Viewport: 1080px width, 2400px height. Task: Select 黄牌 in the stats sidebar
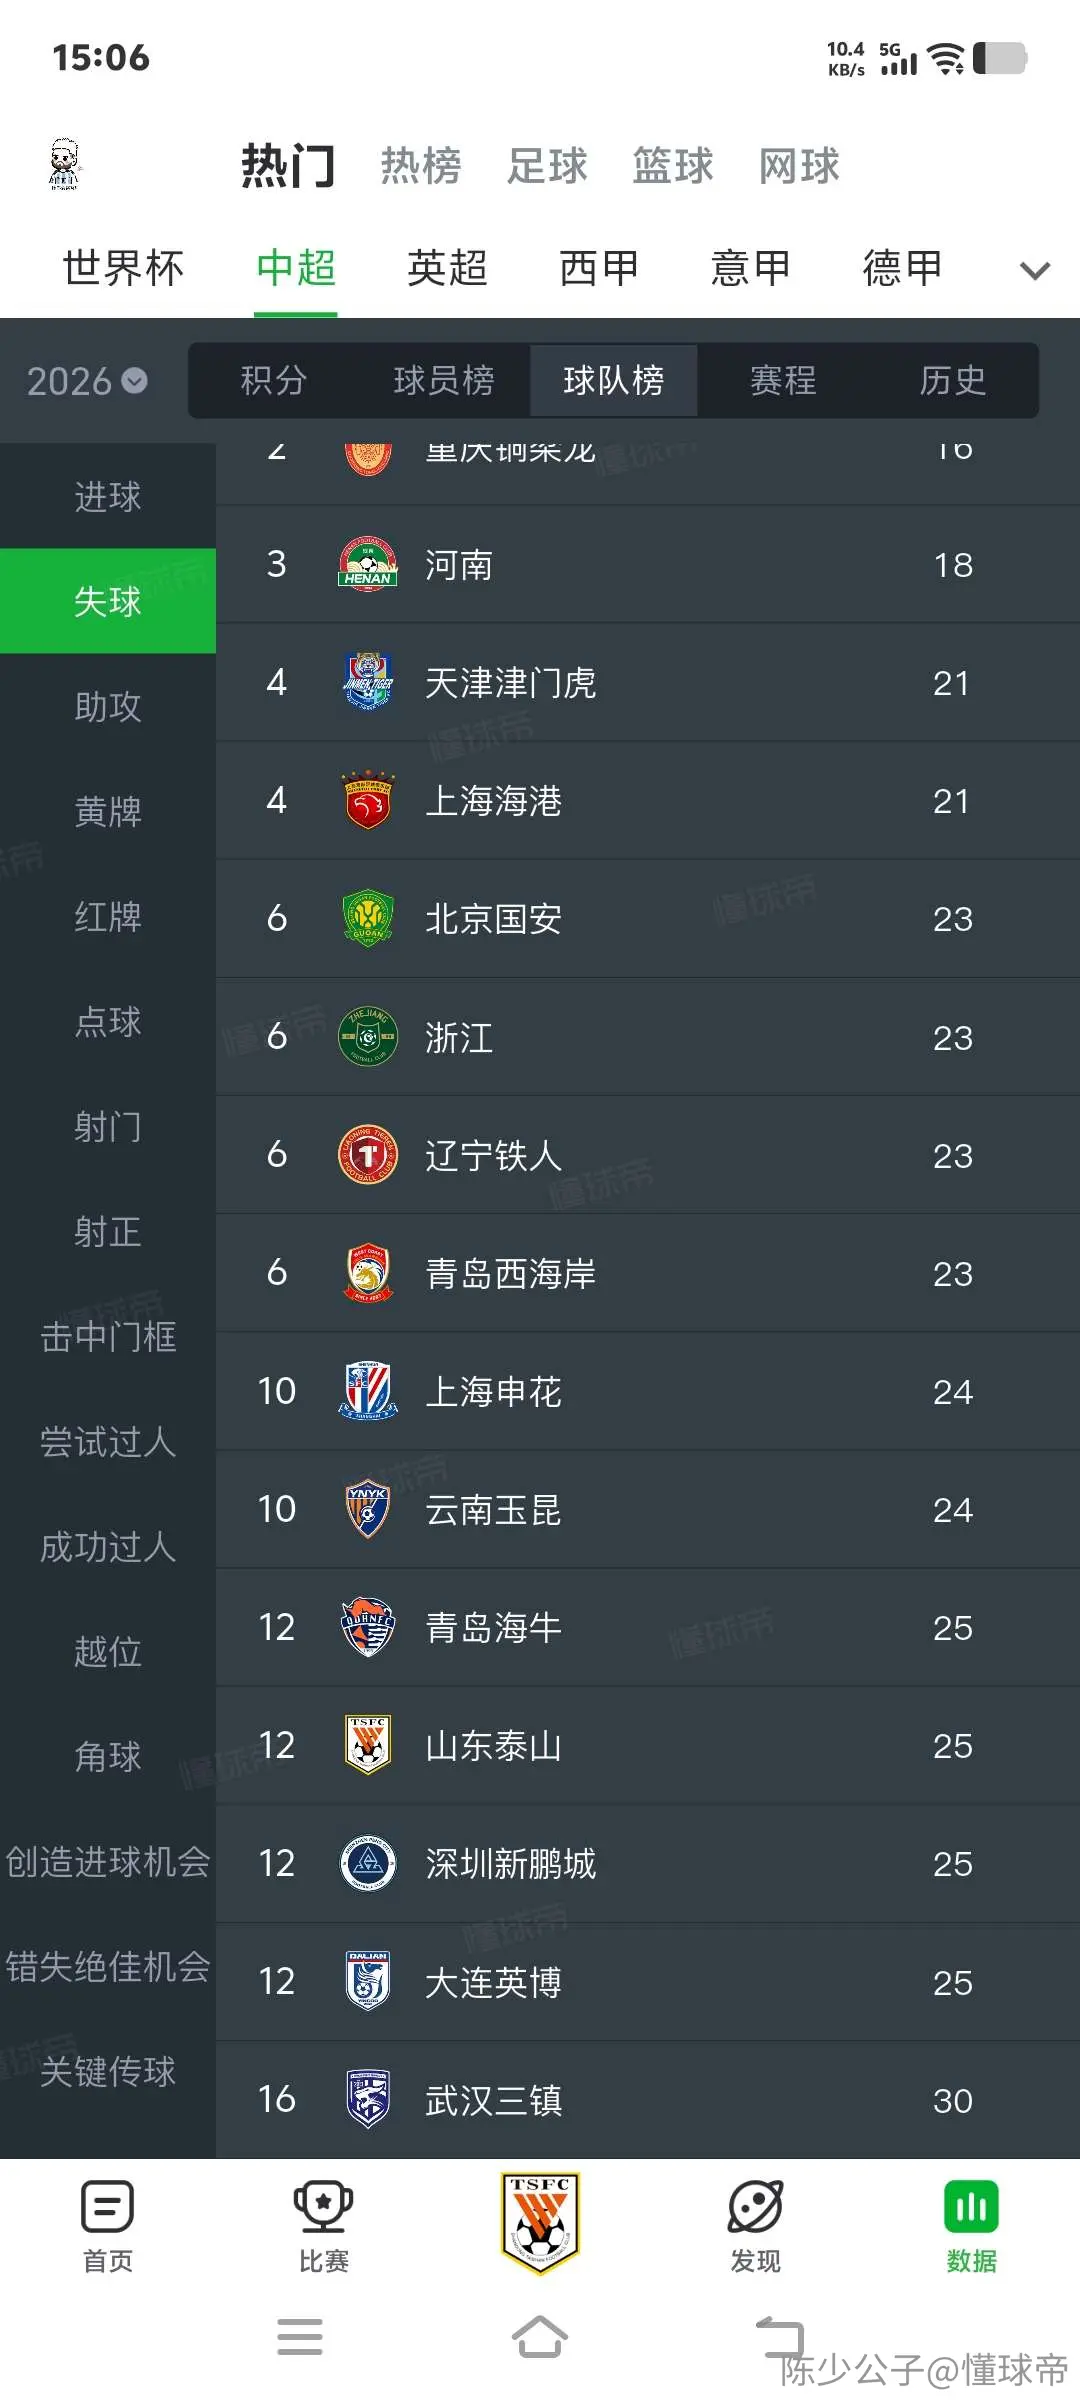(x=108, y=811)
